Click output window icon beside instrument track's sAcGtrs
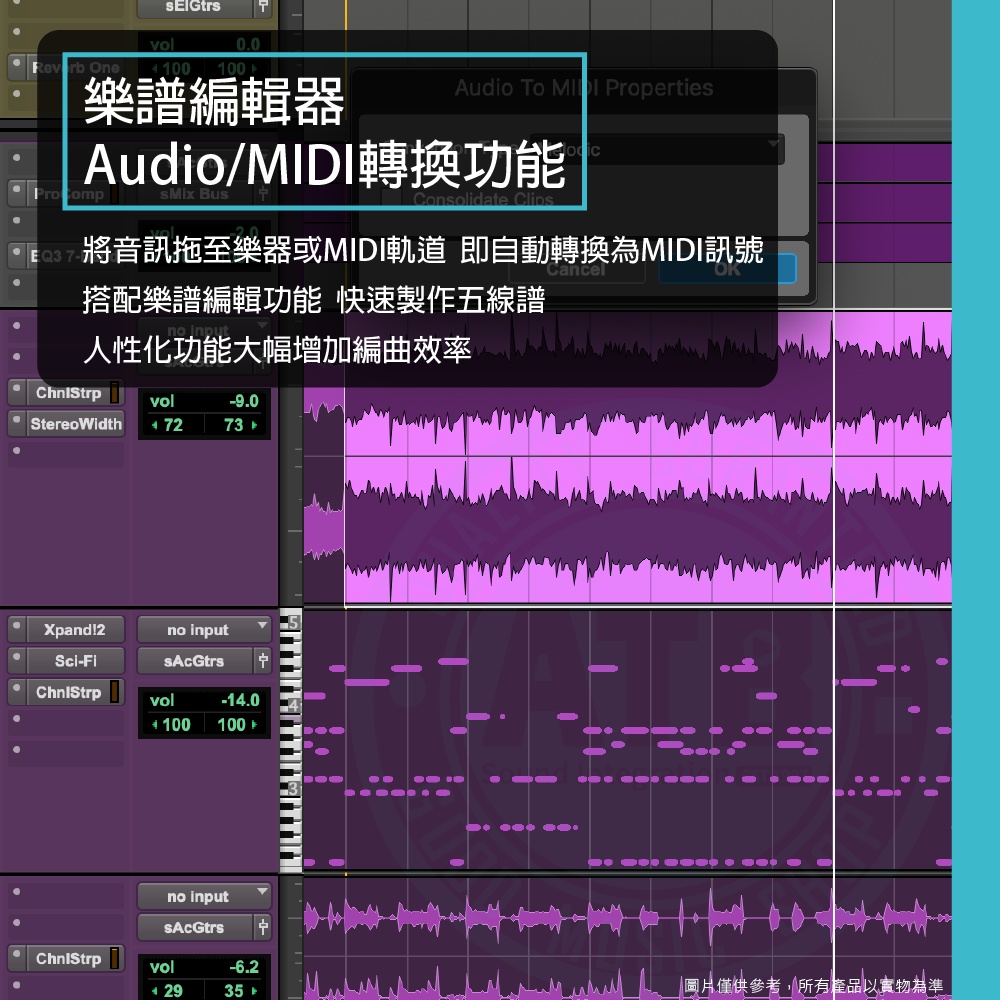 262,661
